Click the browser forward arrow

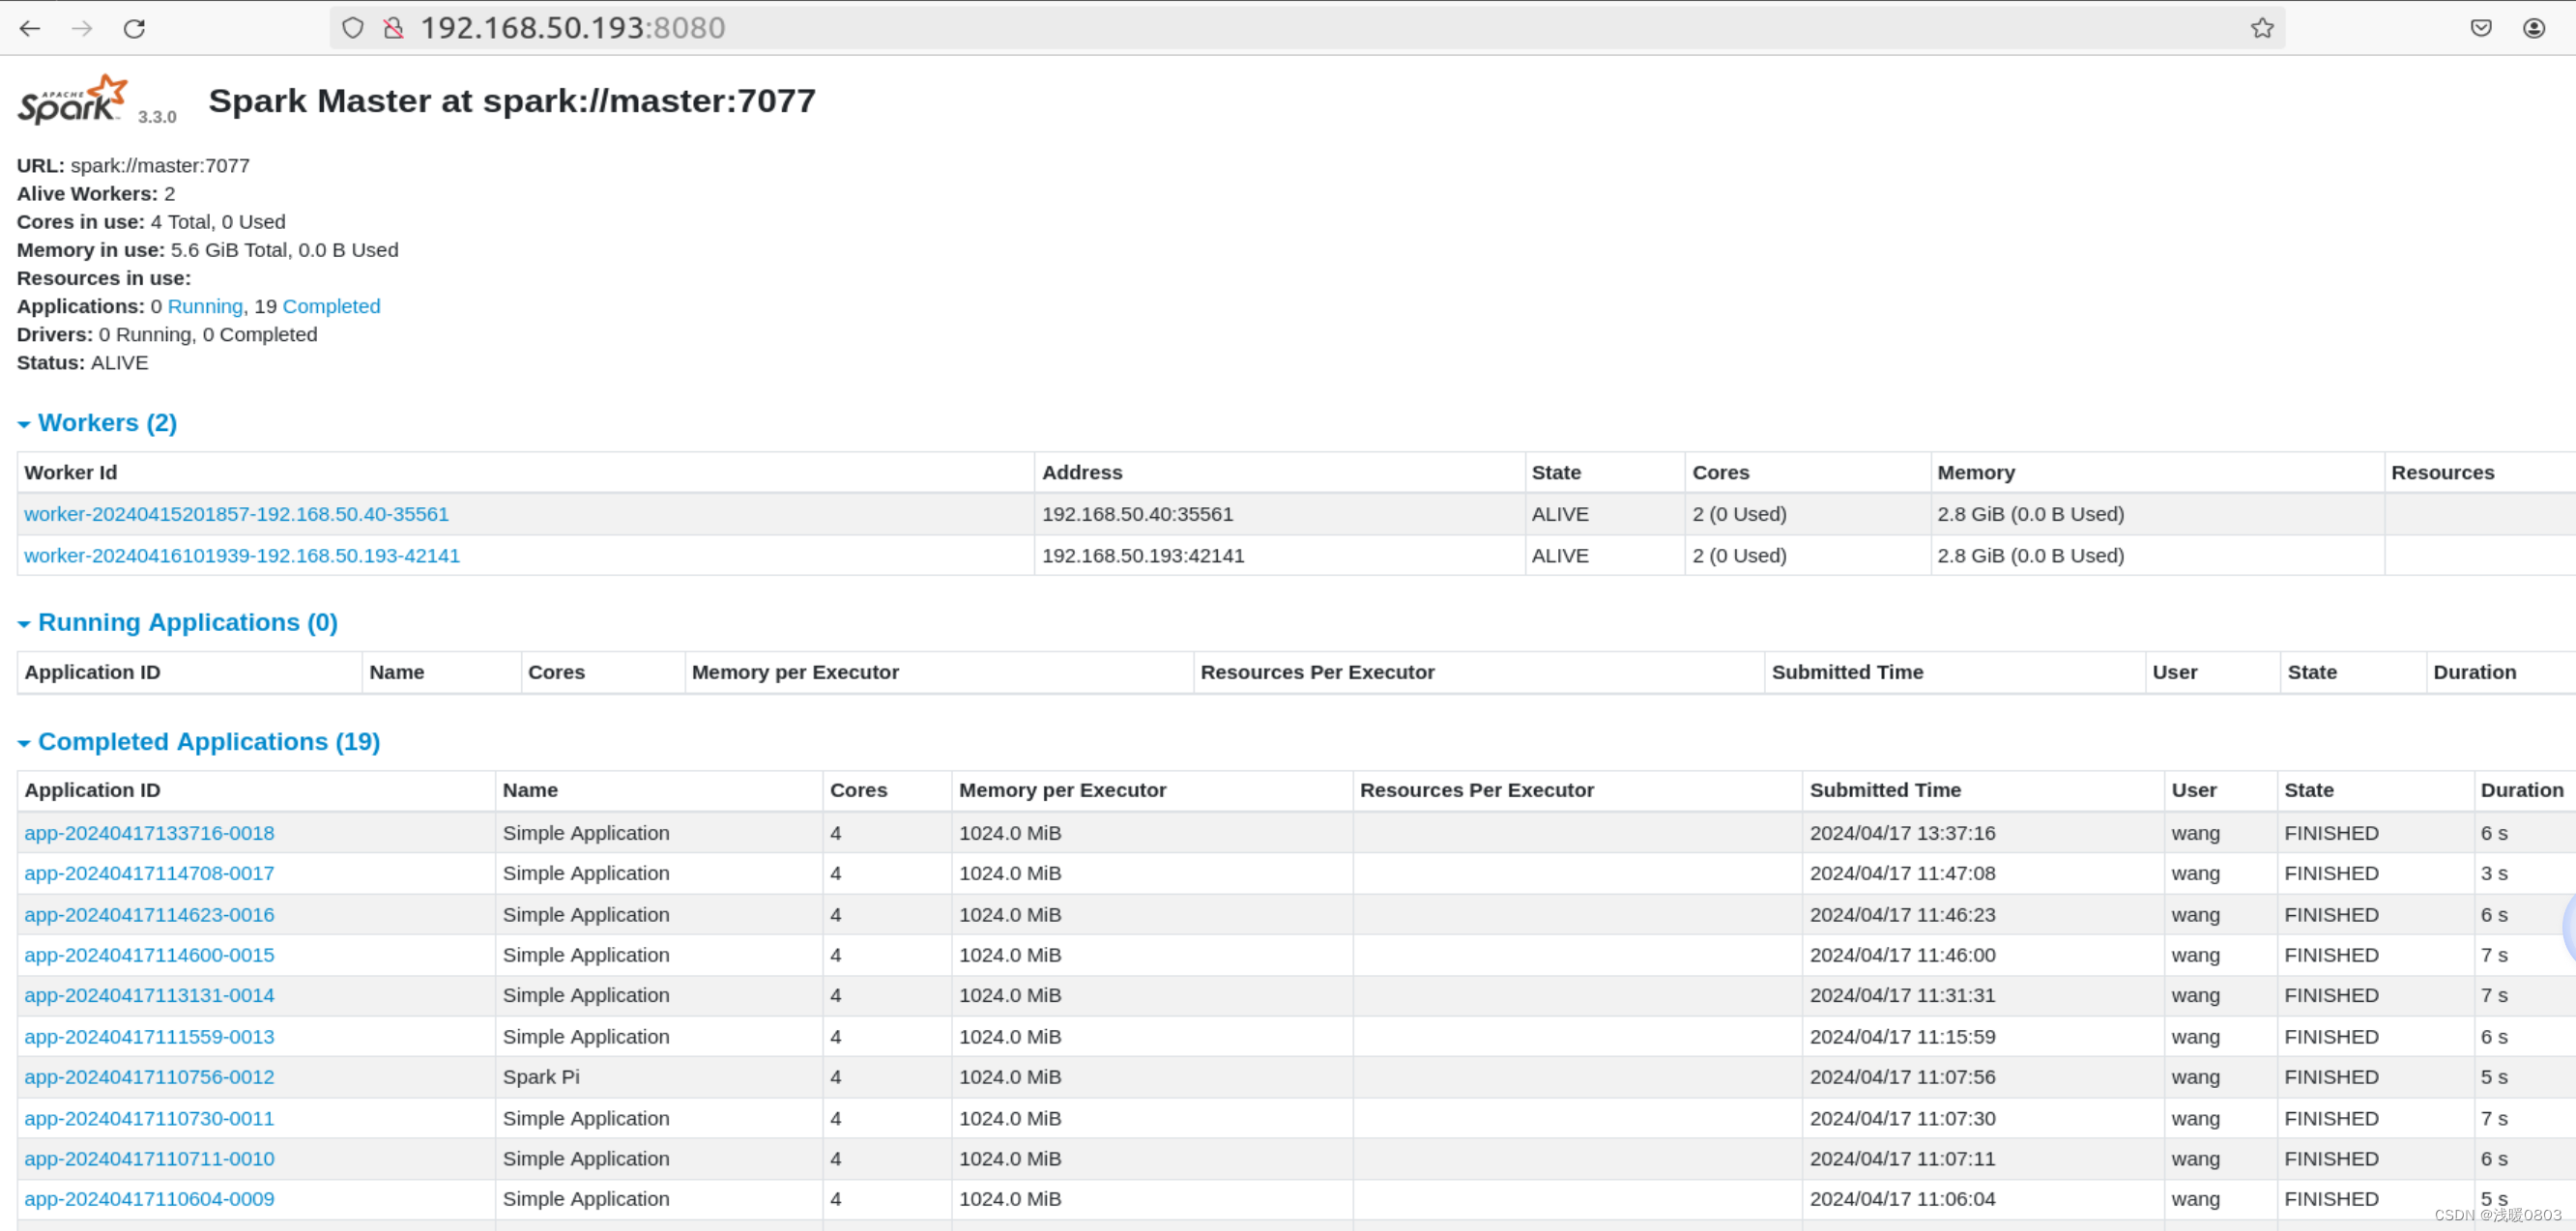coord(82,28)
